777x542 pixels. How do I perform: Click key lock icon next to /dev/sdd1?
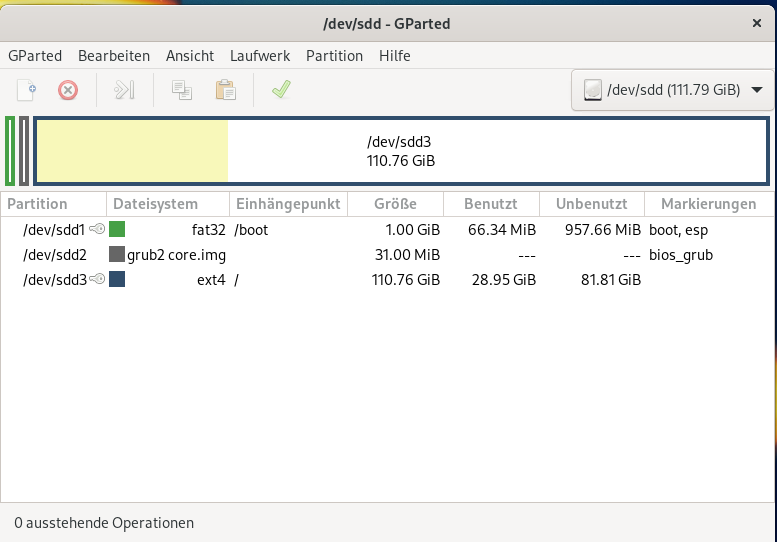(x=97, y=229)
